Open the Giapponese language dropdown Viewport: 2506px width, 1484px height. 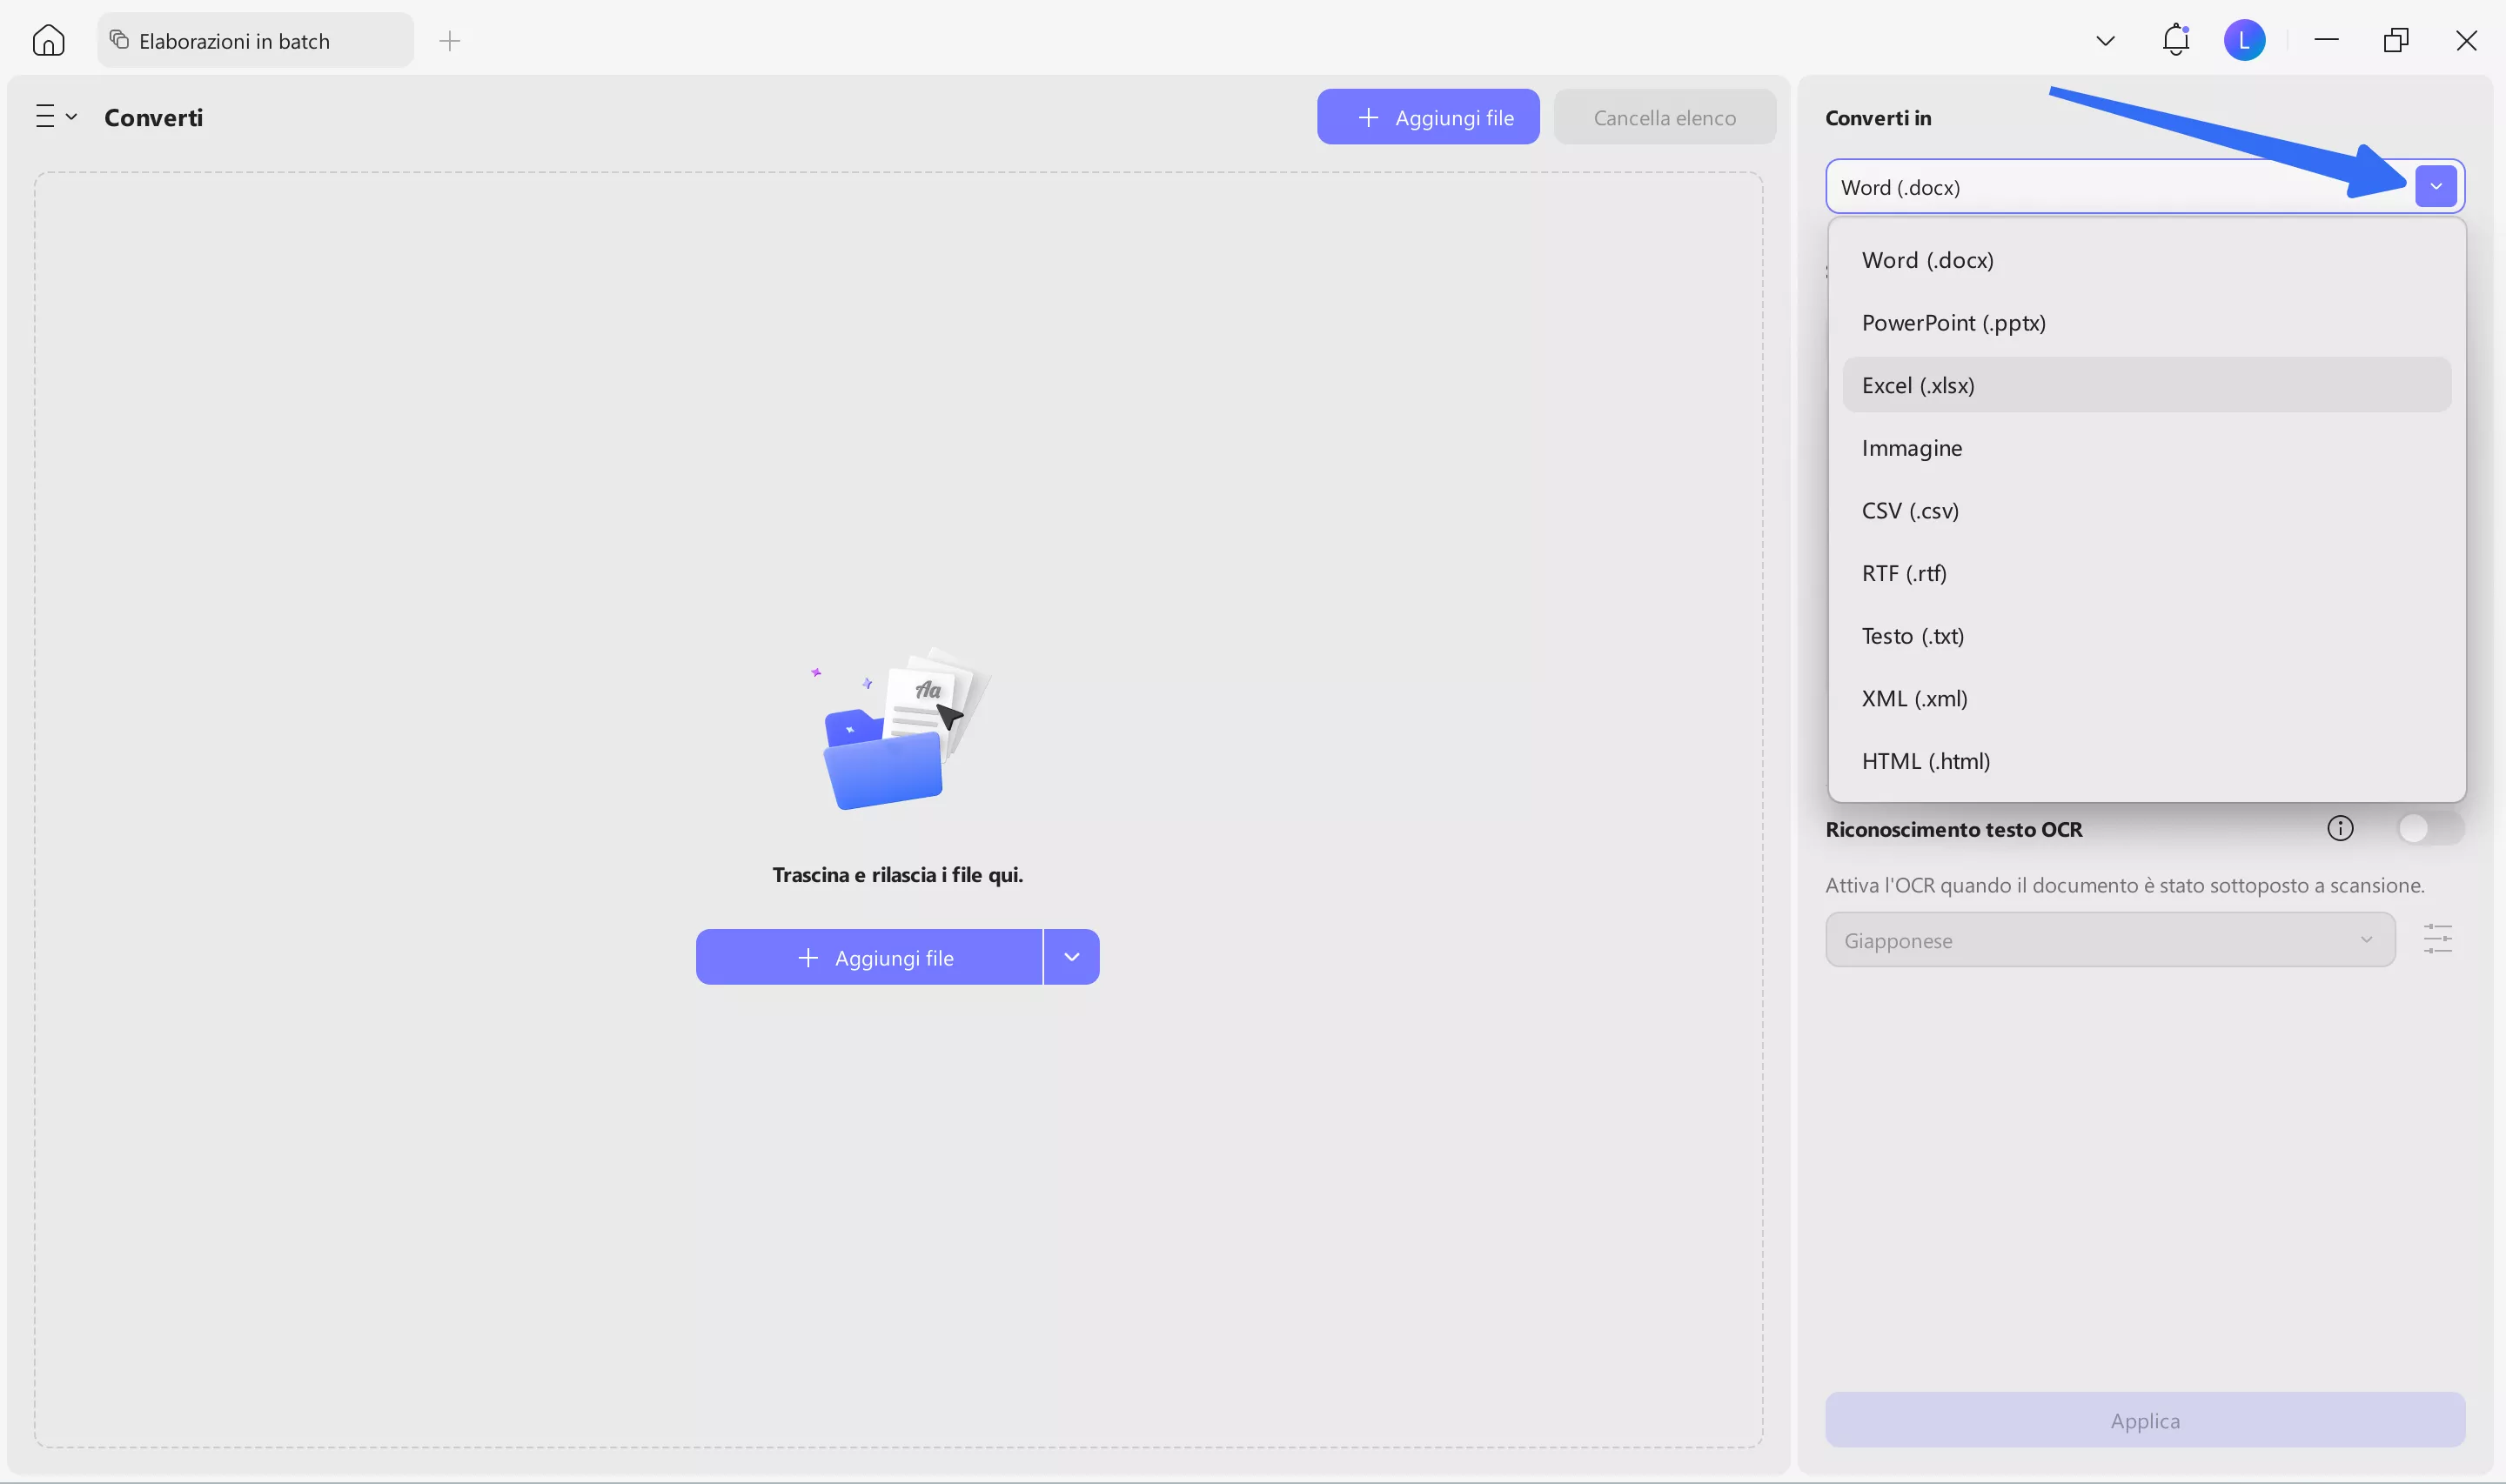coord(2109,940)
